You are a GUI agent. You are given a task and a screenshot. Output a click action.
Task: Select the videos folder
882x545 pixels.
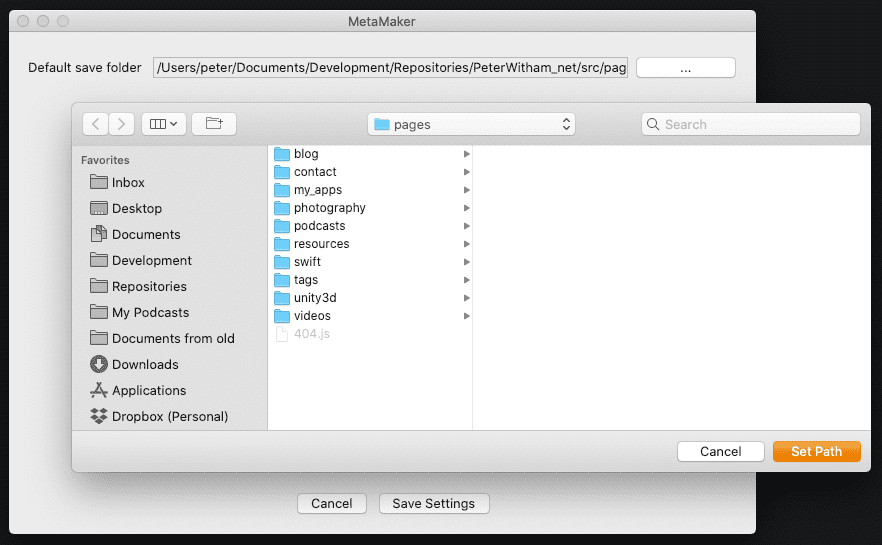pos(371,316)
